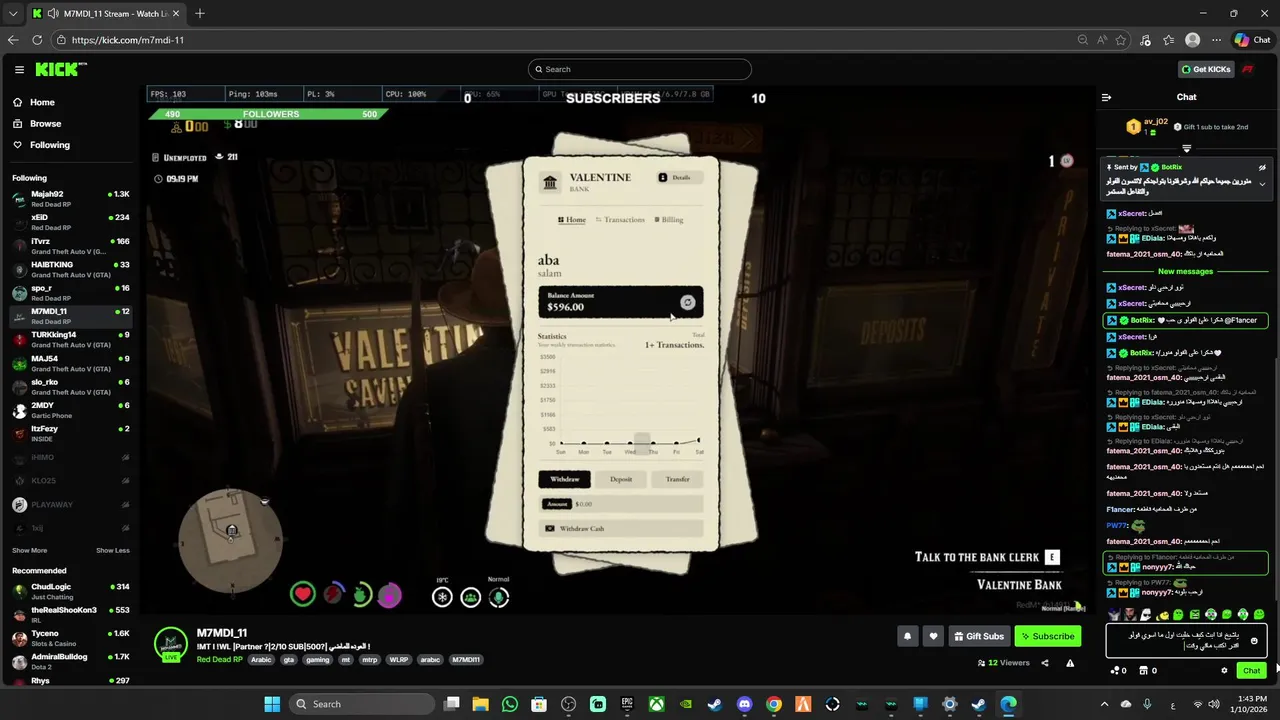Click Show Less under following
This screenshot has height=720, width=1280.
click(113, 550)
